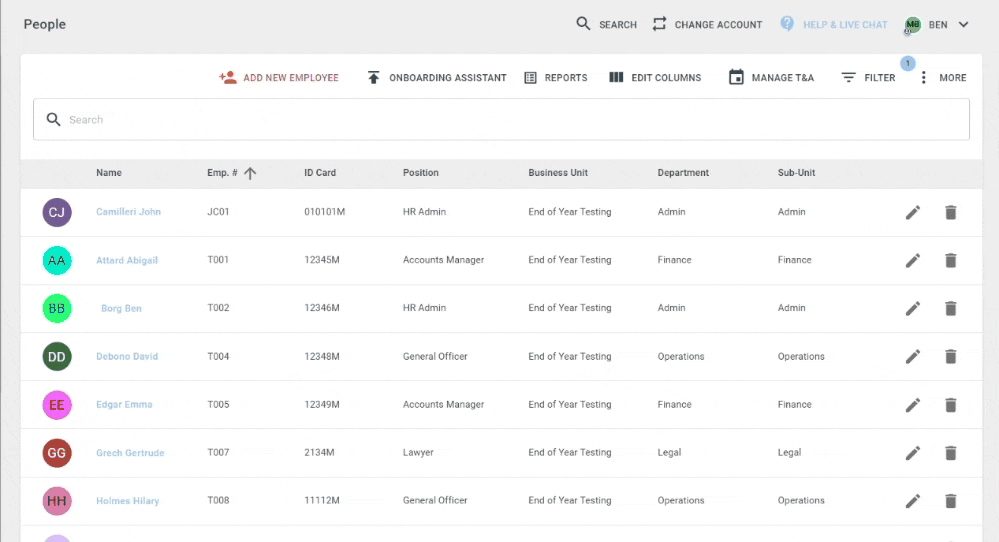Delete Debono David via trash icon
The width and height of the screenshot is (999, 542).
point(951,356)
